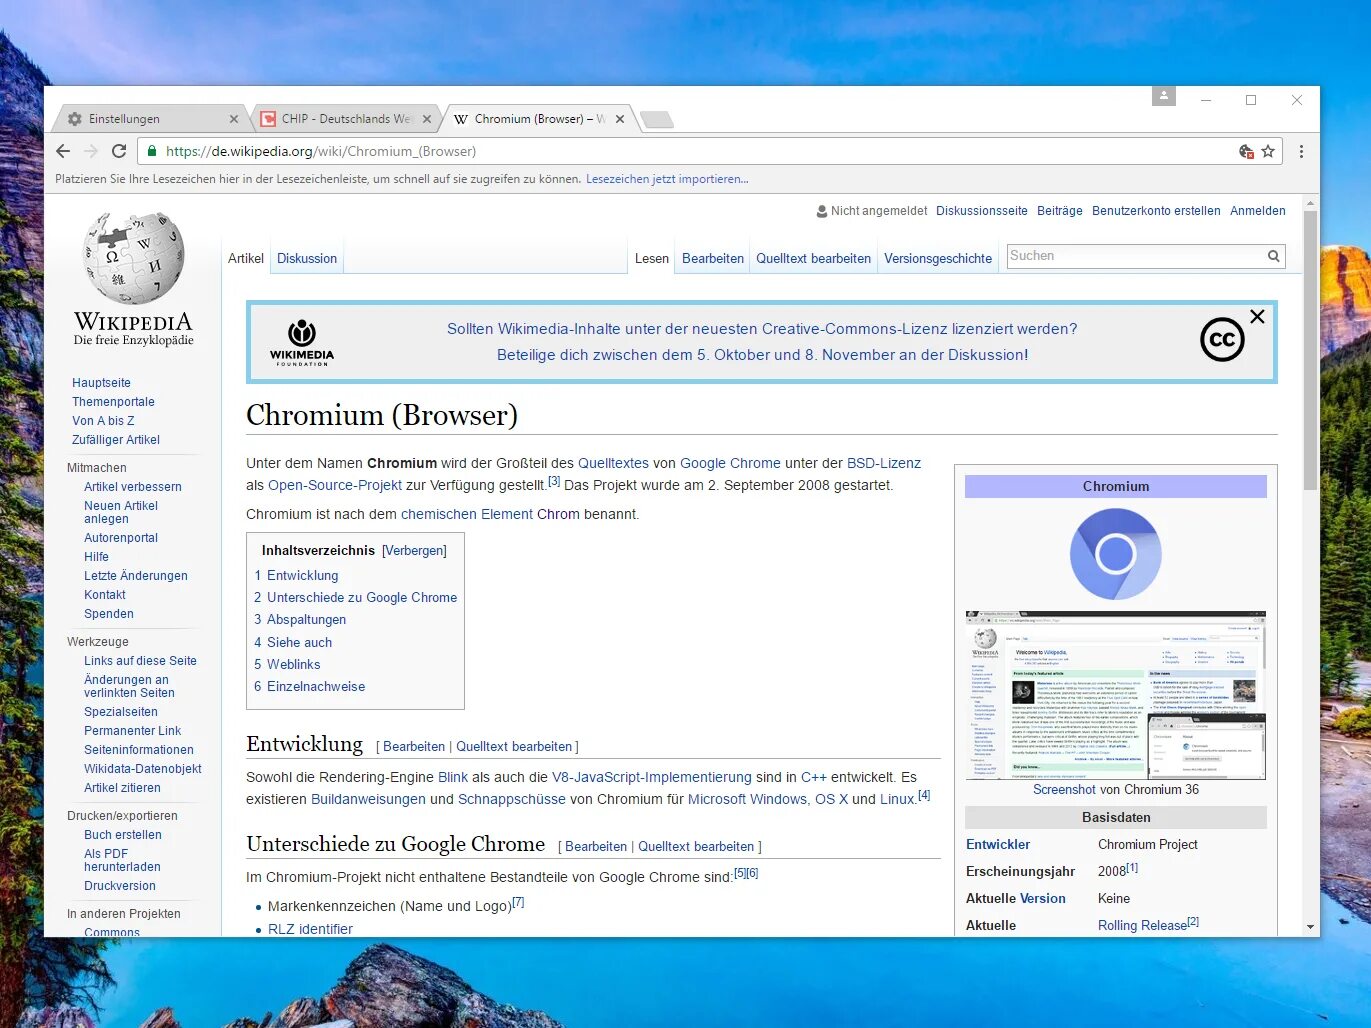Open the Versionsgeschichte tab
The image size is (1371, 1028).
pos(938,258)
